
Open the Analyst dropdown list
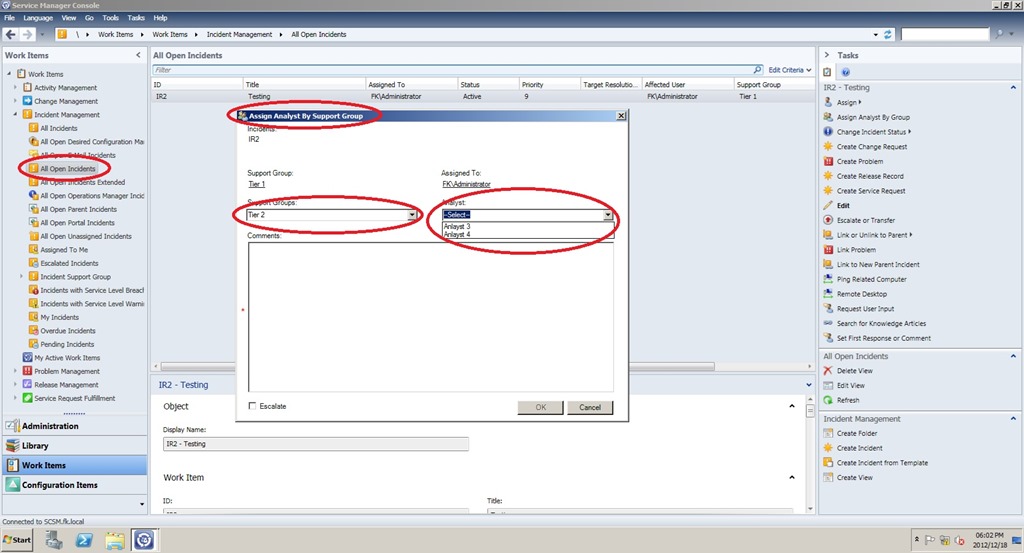(x=607, y=215)
